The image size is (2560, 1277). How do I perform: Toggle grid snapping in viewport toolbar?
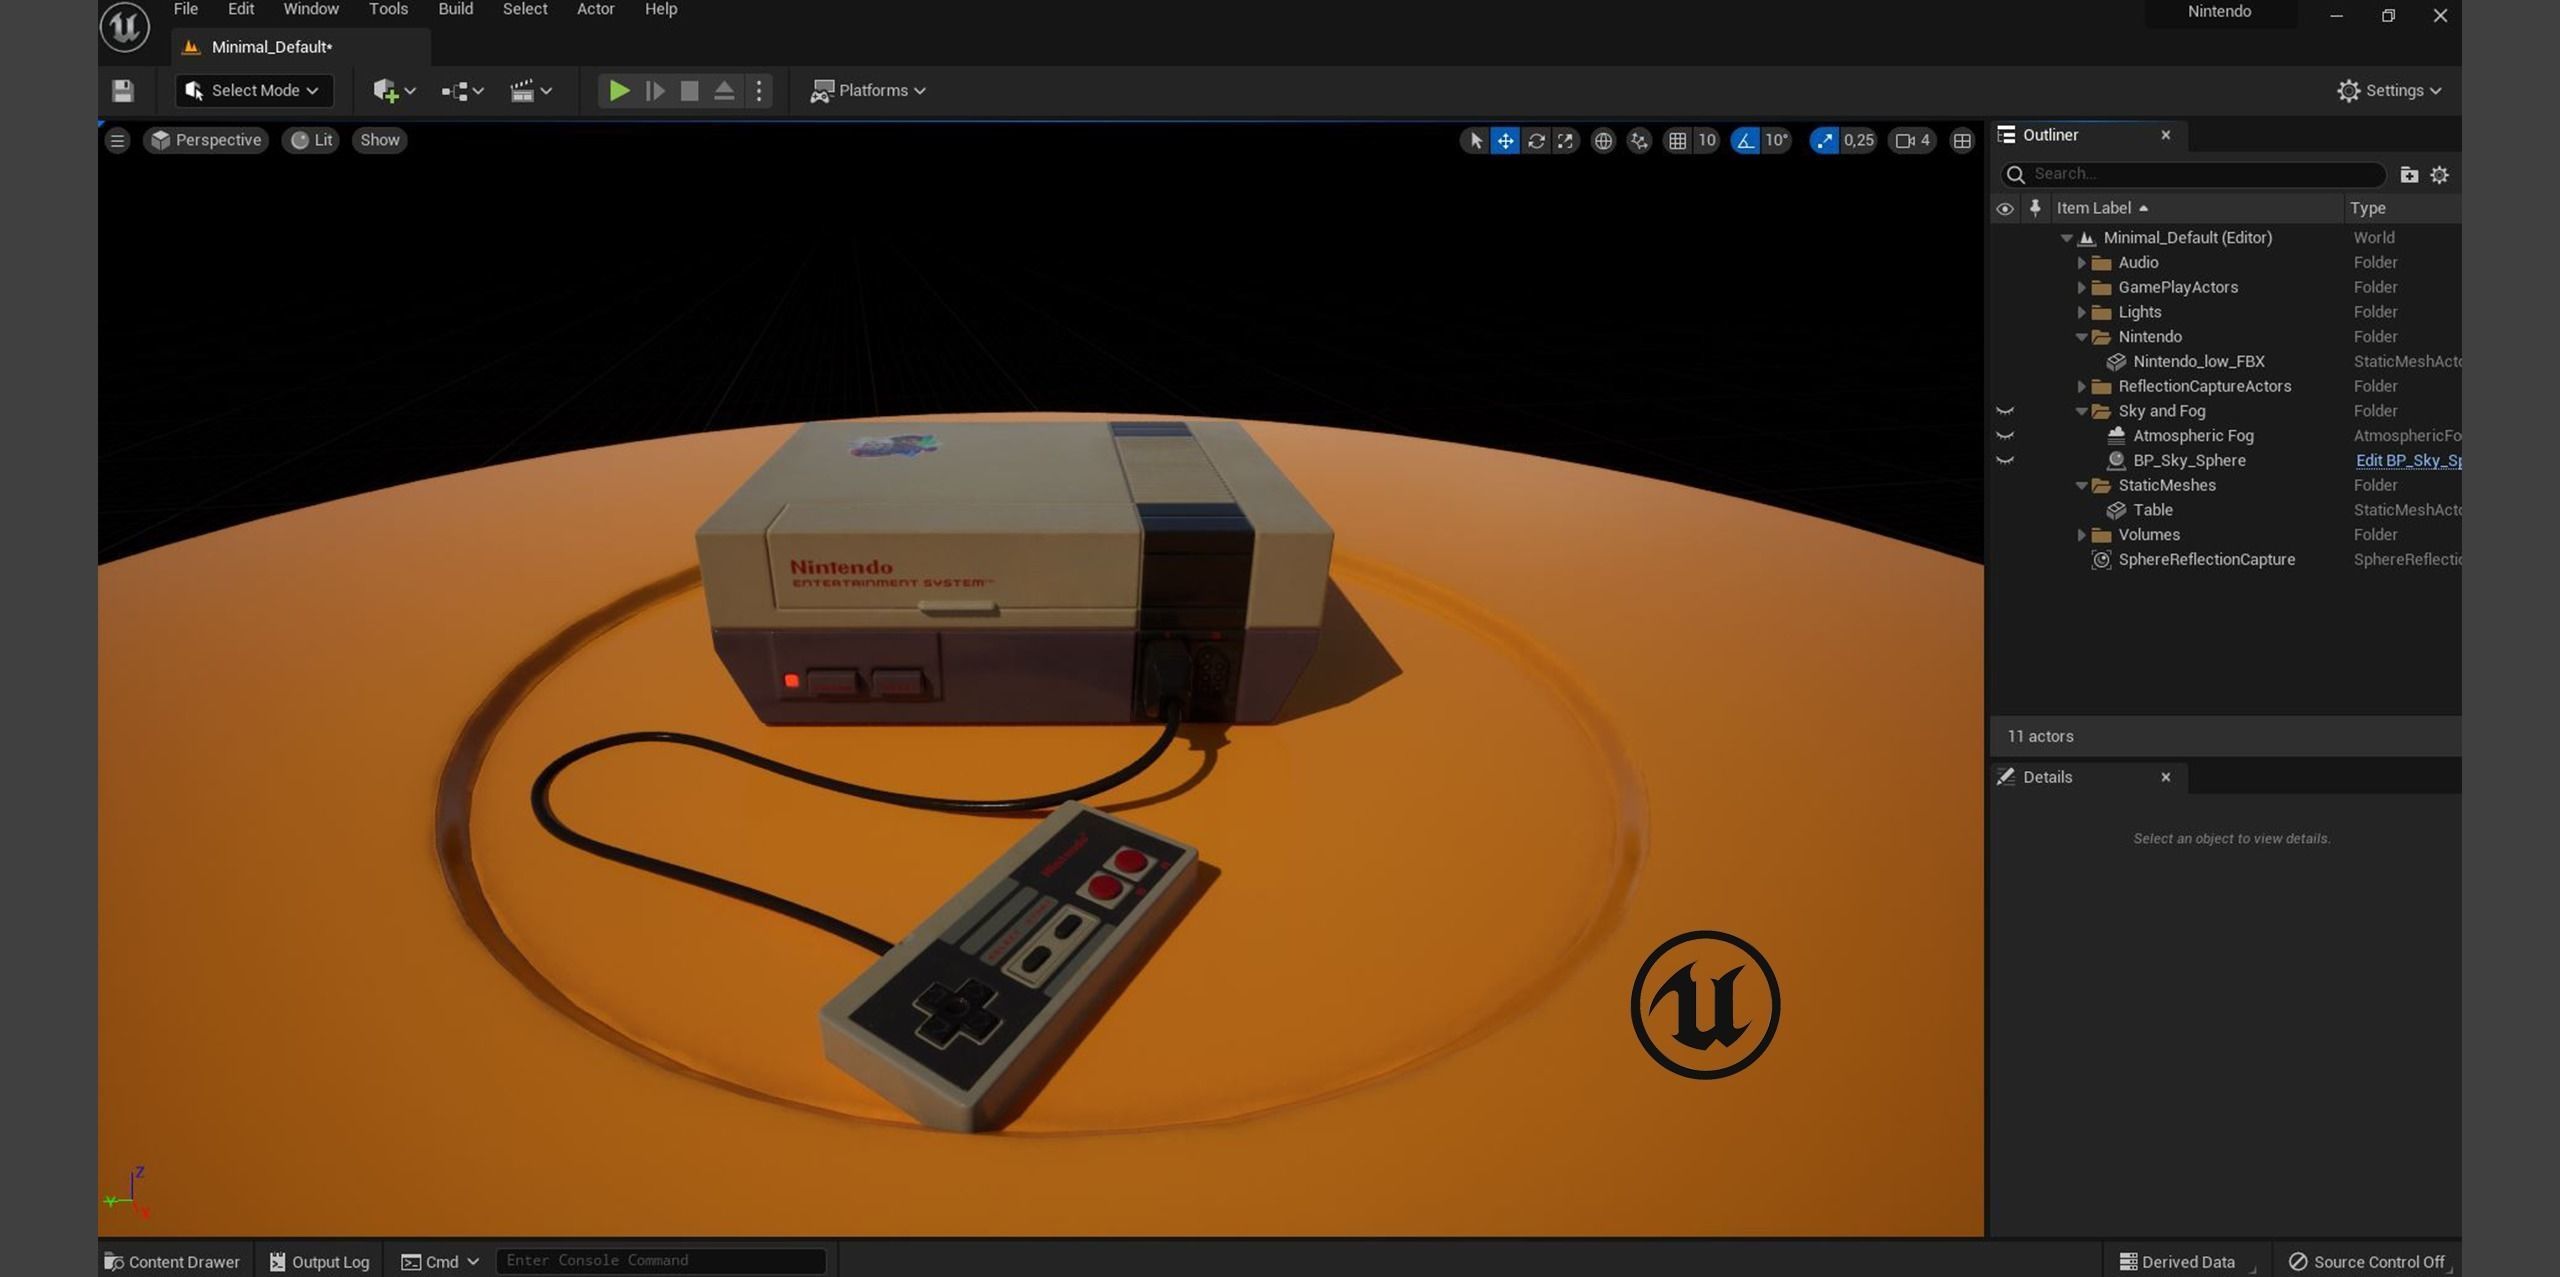click(x=1678, y=141)
